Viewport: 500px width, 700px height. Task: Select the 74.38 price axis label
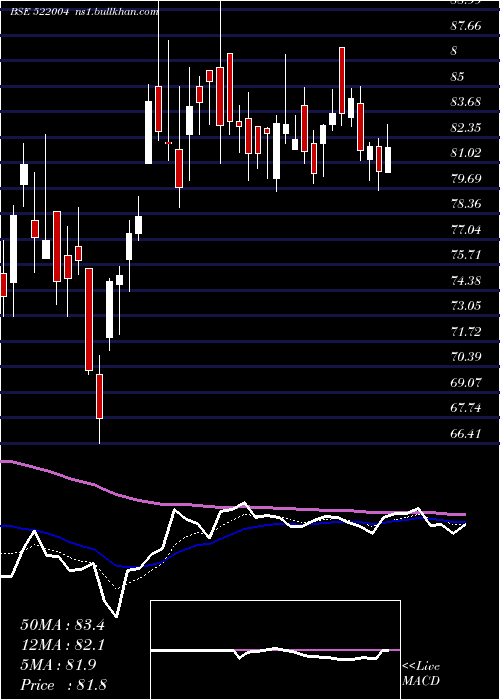pos(466,281)
